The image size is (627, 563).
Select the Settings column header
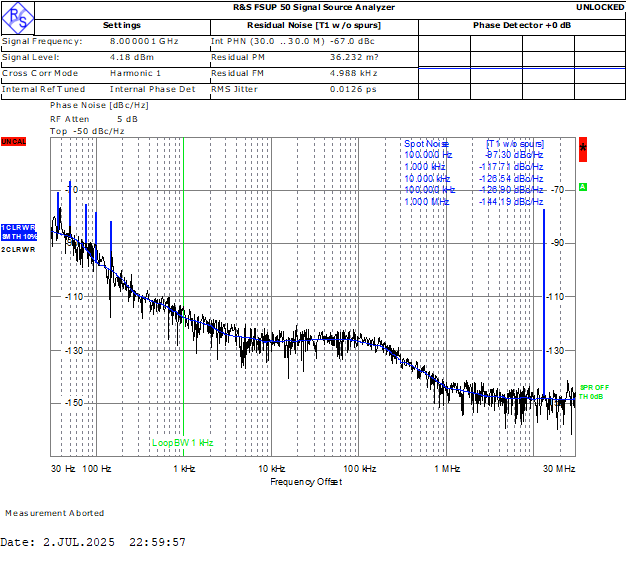click(121, 25)
